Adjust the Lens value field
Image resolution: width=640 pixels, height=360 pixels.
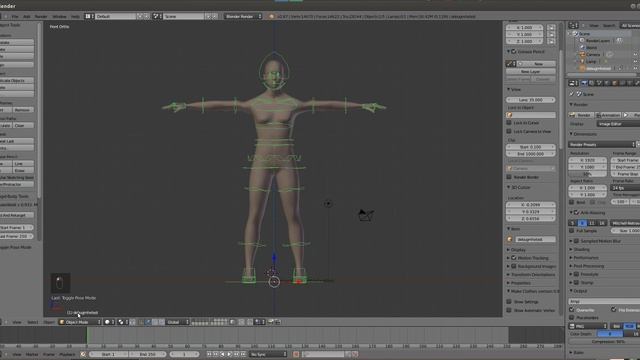[x=531, y=100]
